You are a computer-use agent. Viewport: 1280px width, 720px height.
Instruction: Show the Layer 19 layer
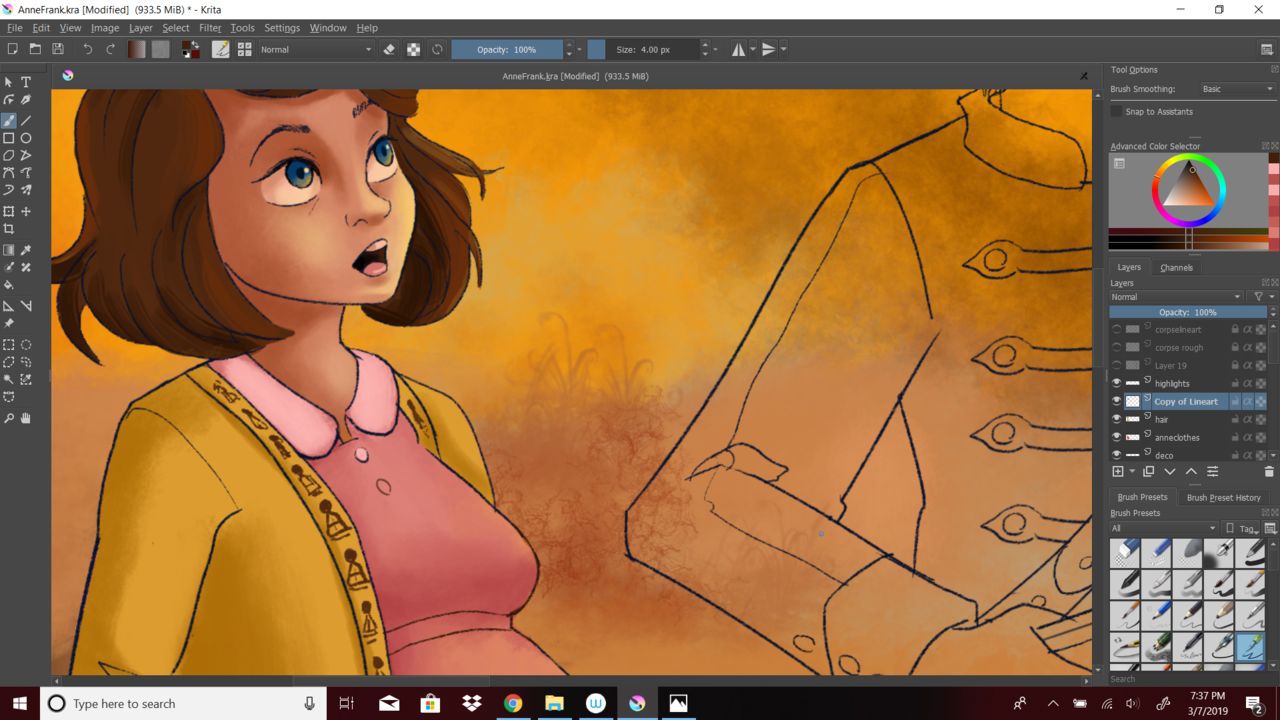click(x=1116, y=365)
